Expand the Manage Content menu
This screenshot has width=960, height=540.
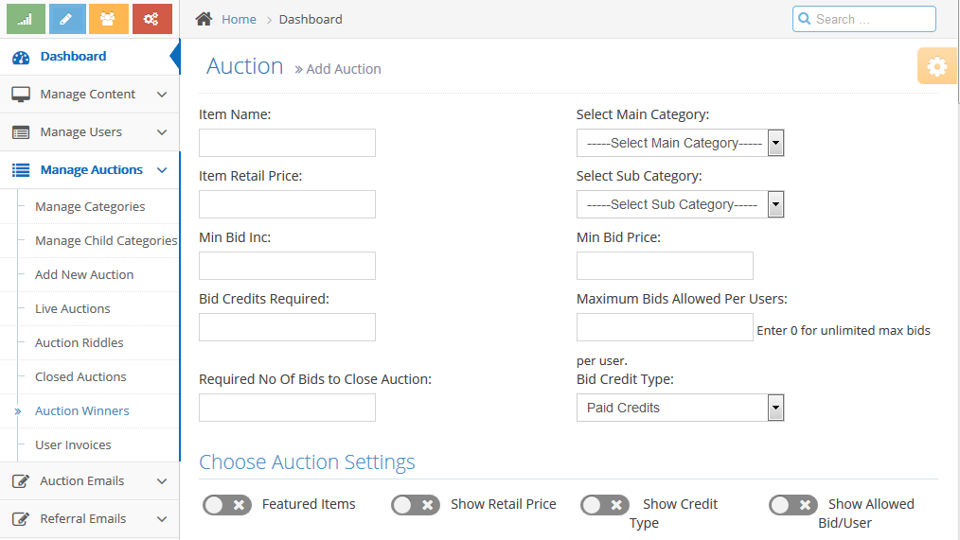click(x=90, y=94)
